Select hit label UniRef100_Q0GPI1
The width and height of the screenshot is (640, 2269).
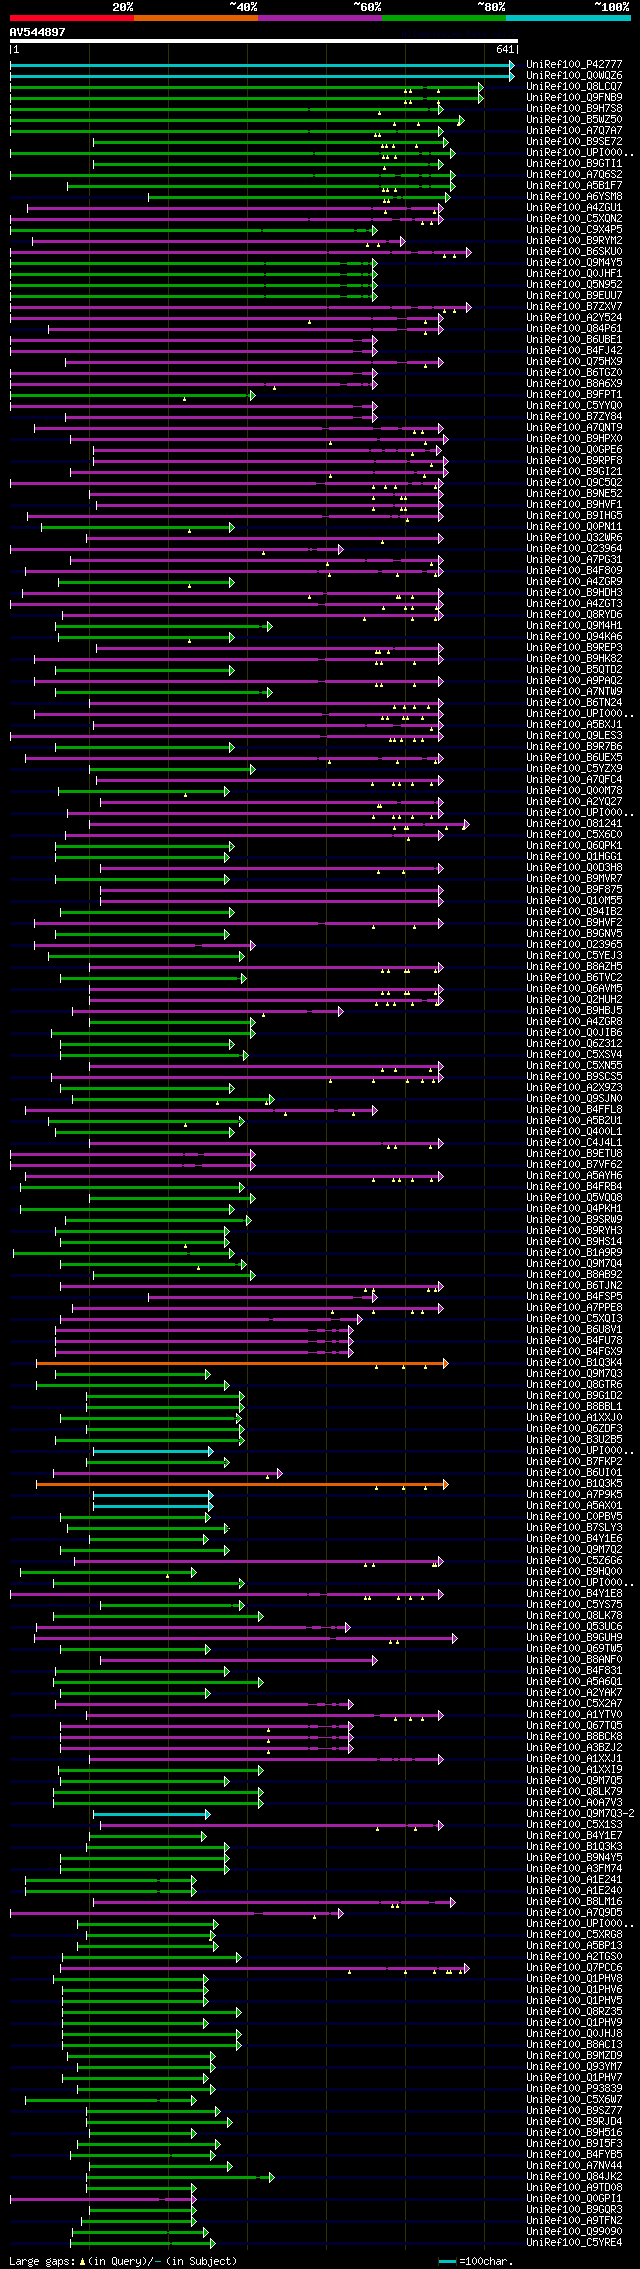click(574, 2199)
